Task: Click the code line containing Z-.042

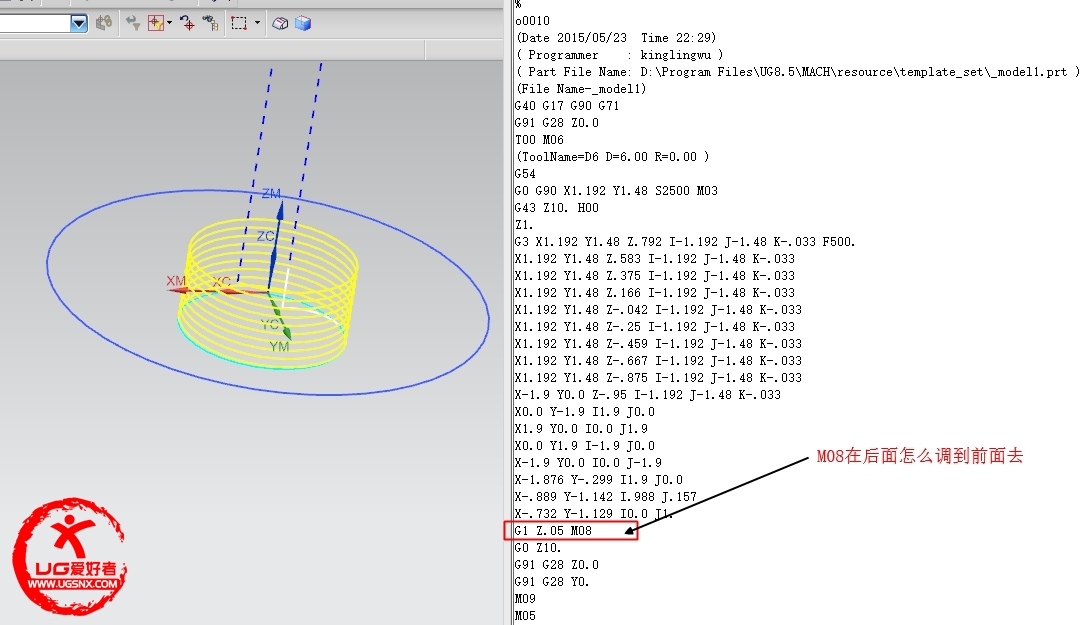Action: pyautogui.click(x=658, y=309)
